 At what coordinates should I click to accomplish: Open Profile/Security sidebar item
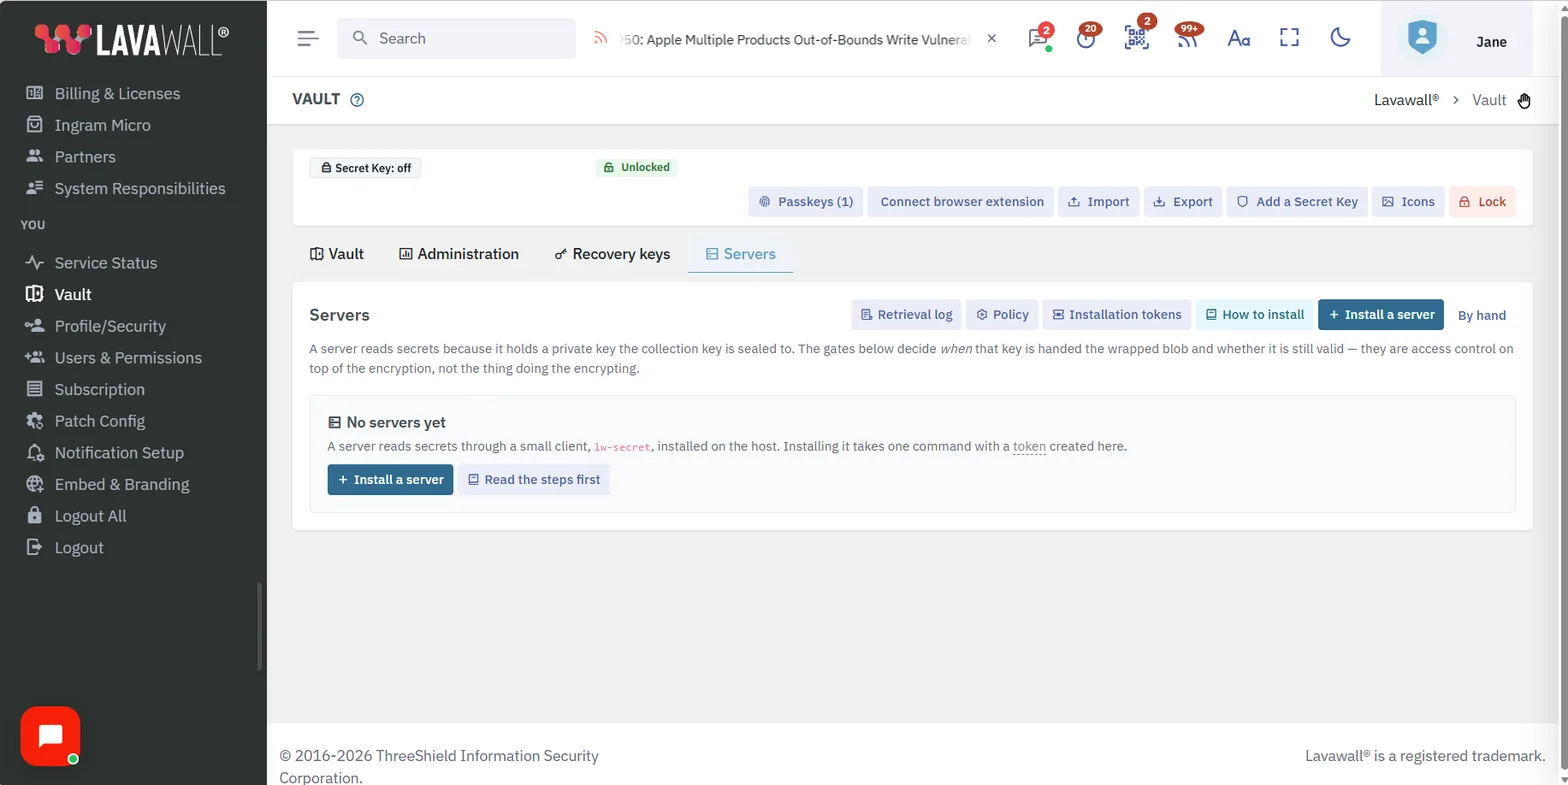coord(110,326)
